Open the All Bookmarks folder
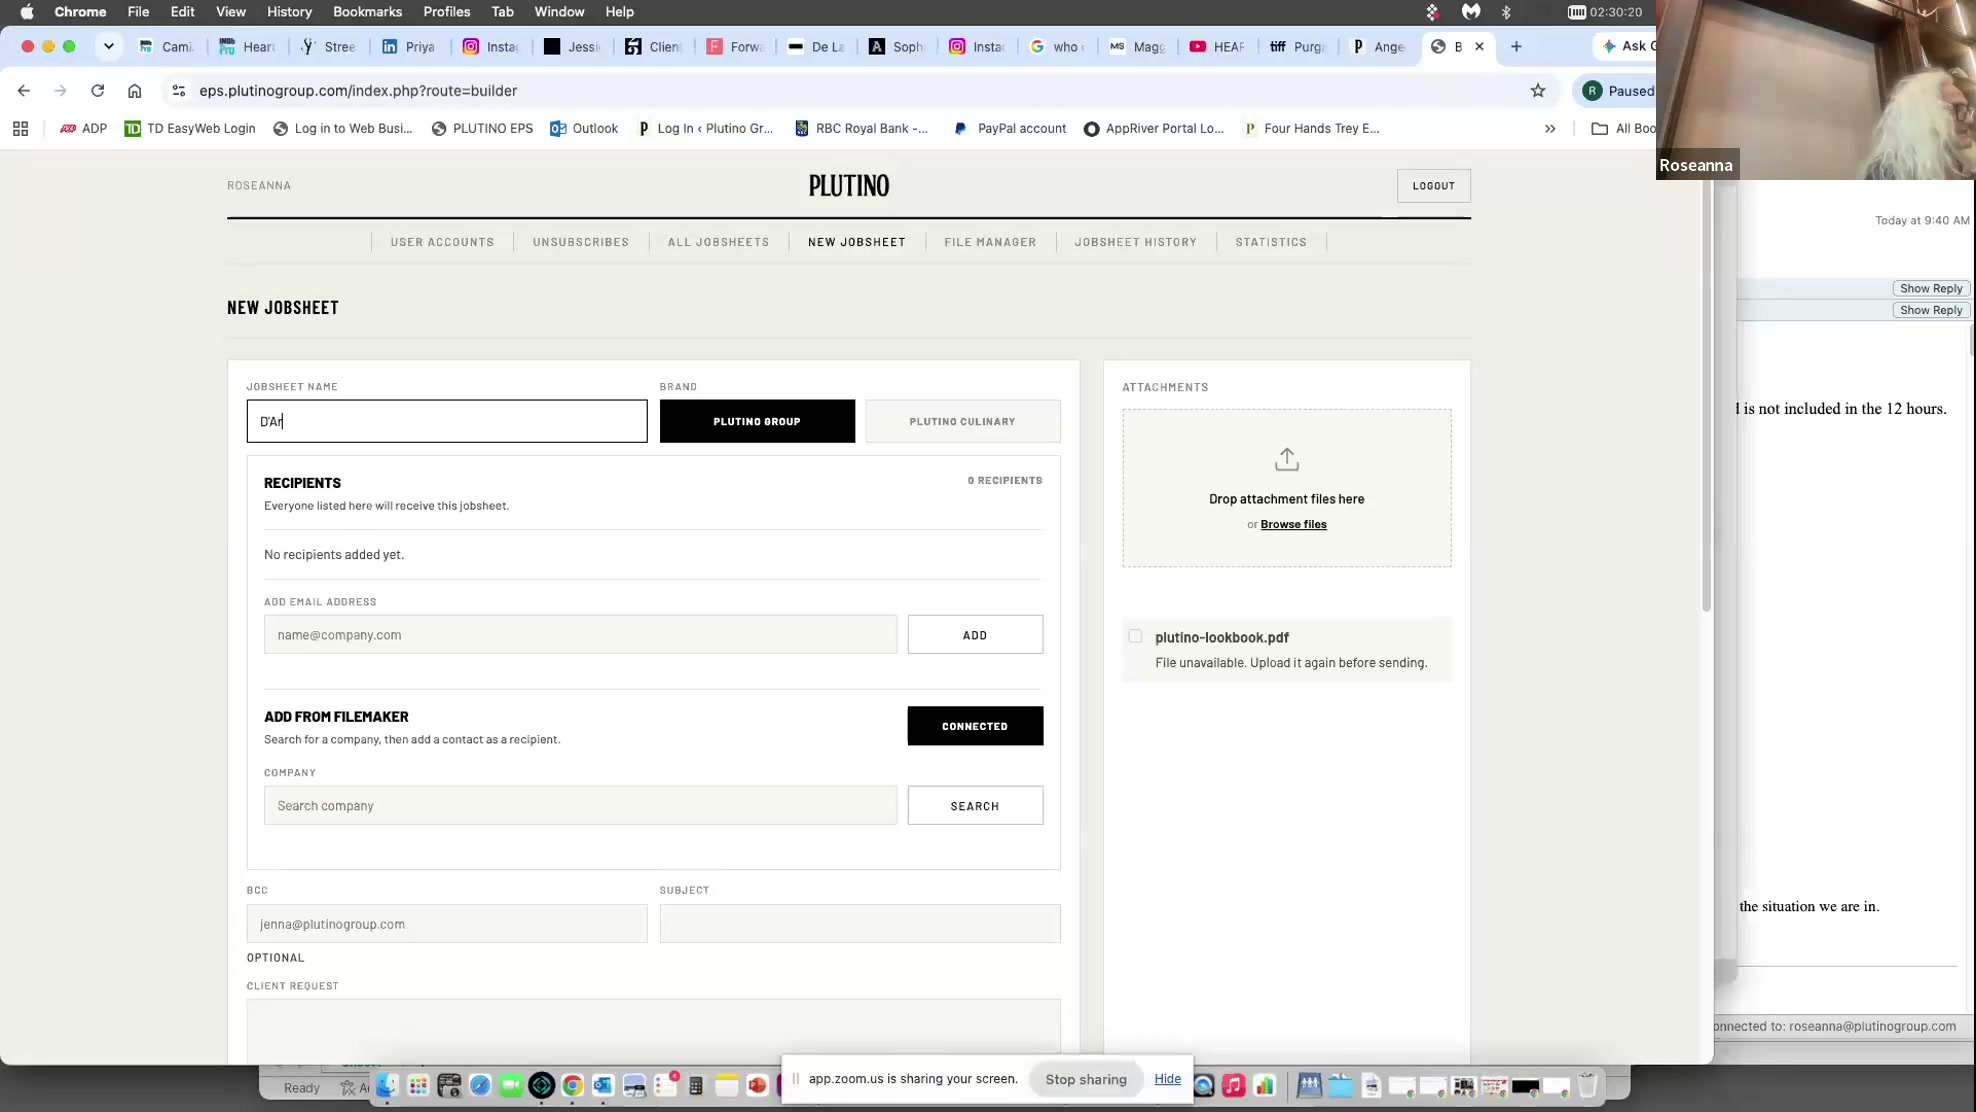 [1623, 128]
